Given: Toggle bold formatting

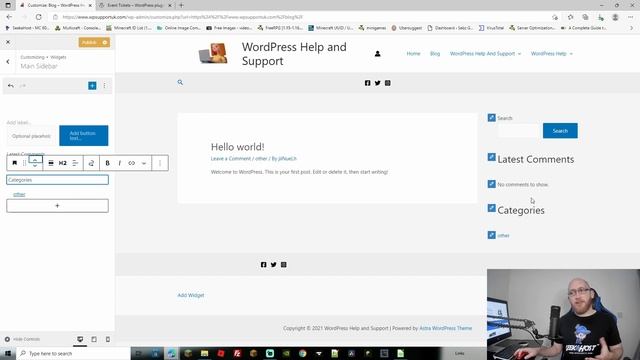Looking at the screenshot, I should [107, 163].
